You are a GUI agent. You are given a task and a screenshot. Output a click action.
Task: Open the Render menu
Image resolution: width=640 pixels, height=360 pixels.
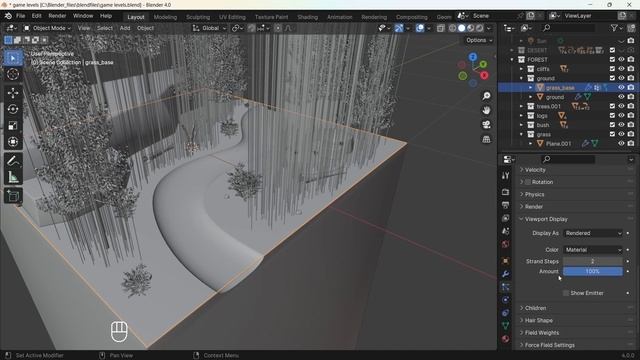57,16
